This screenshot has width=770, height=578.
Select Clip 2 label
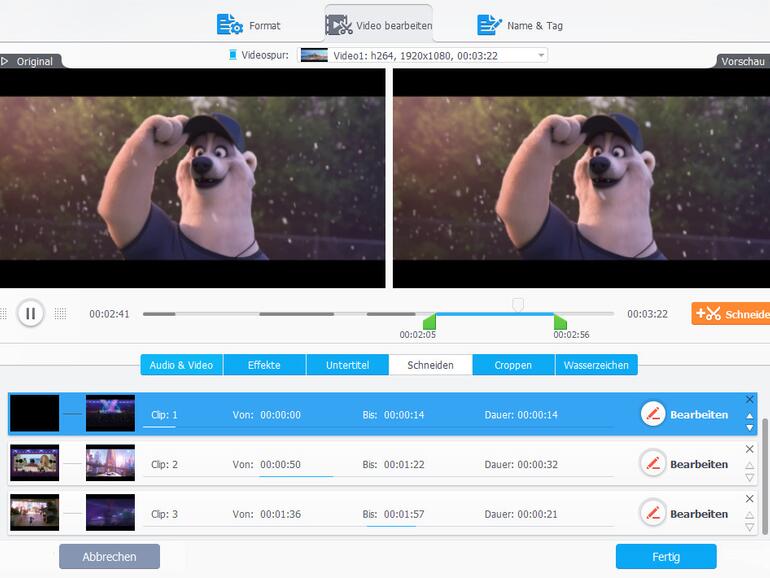point(164,465)
